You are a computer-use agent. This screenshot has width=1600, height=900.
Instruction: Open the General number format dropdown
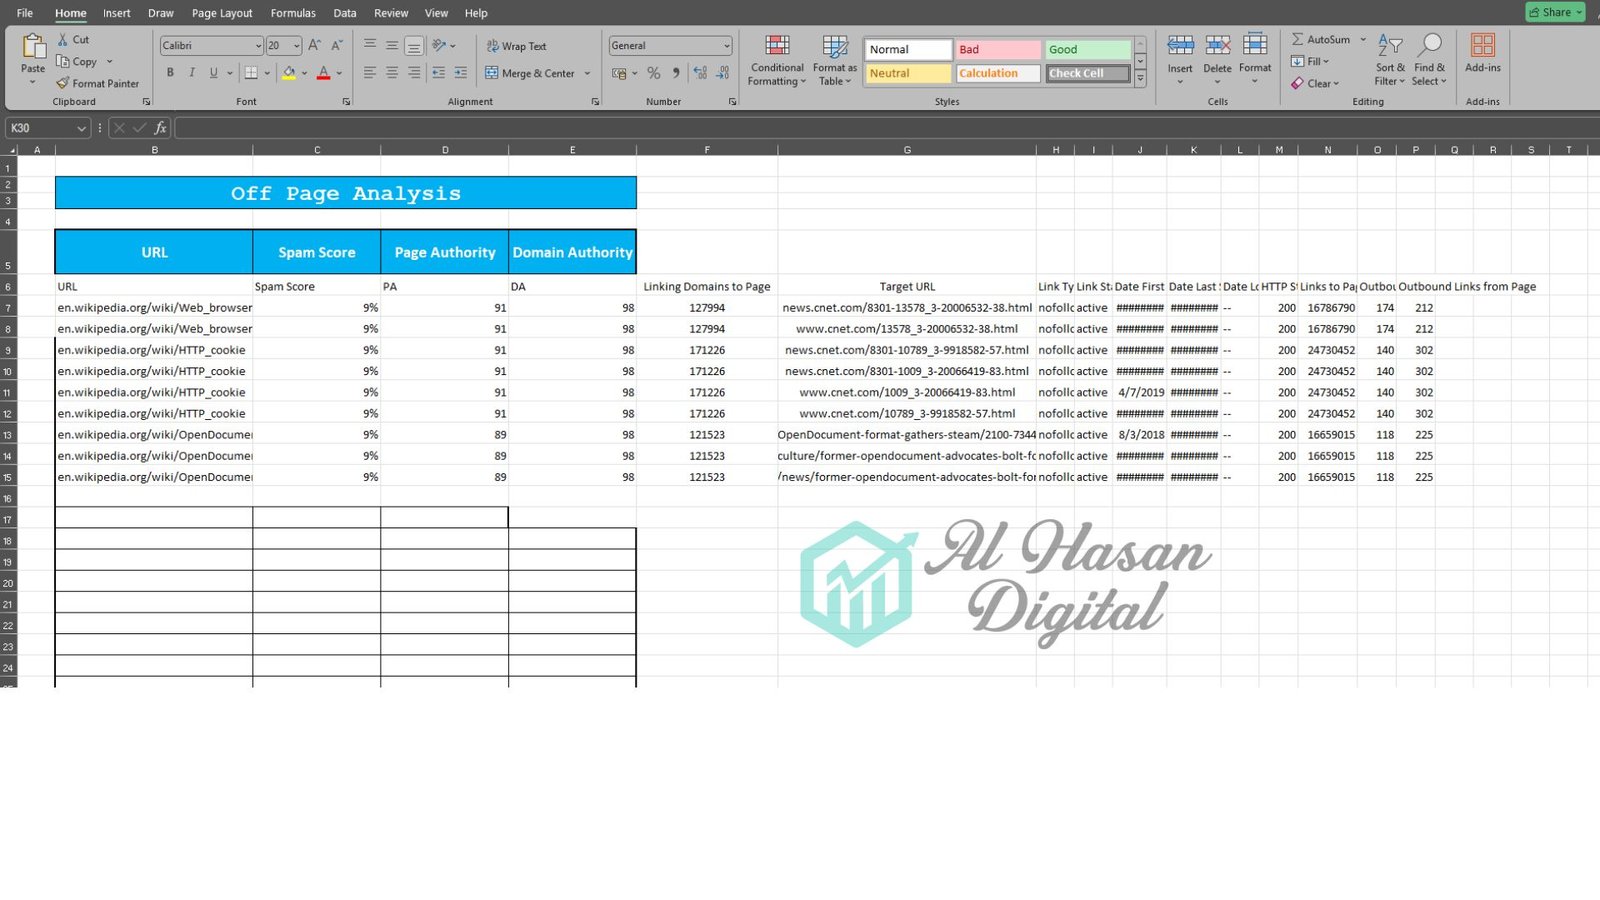[x=727, y=46]
